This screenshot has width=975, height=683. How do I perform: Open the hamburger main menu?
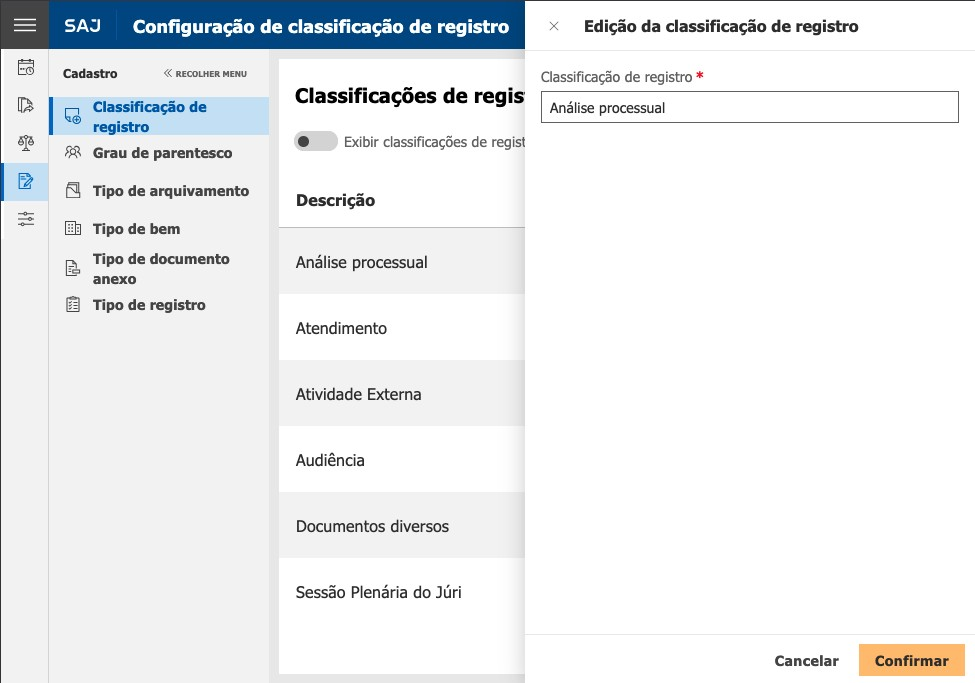click(x=24, y=25)
